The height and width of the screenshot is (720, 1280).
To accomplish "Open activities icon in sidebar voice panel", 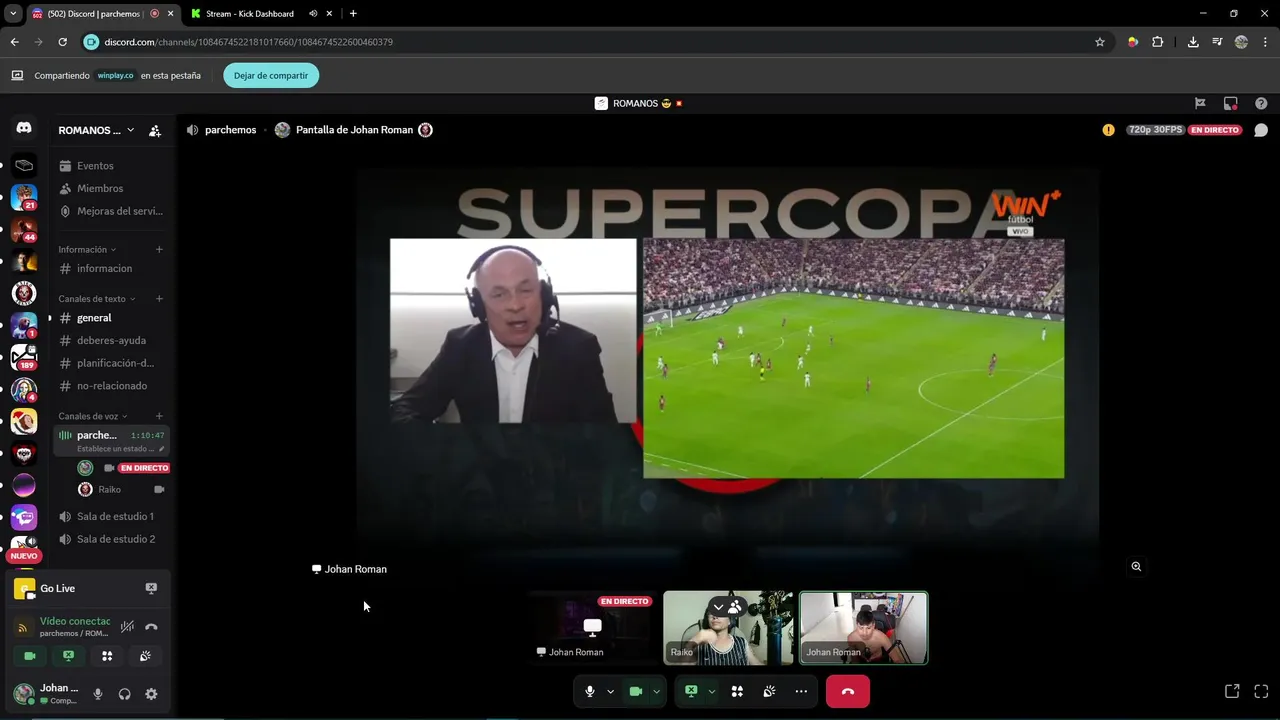I will coord(107,656).
